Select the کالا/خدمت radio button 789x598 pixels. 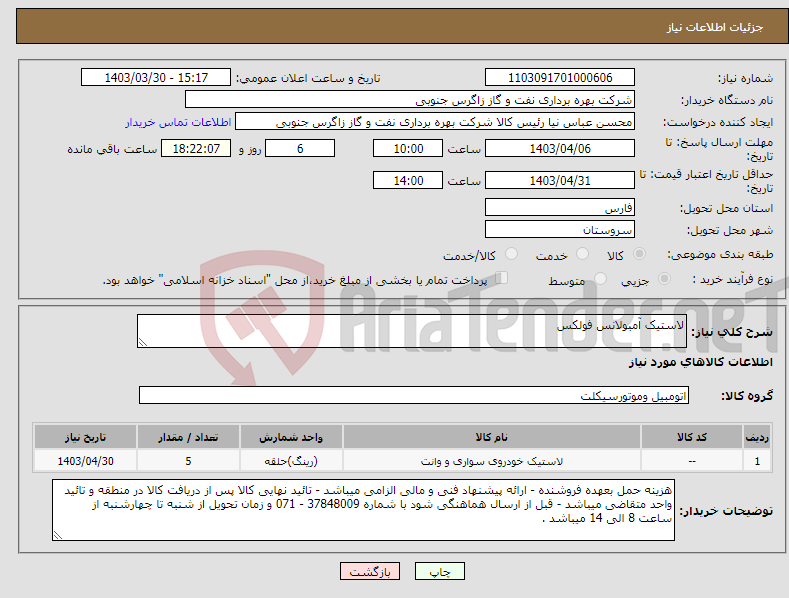coord(511,254)
